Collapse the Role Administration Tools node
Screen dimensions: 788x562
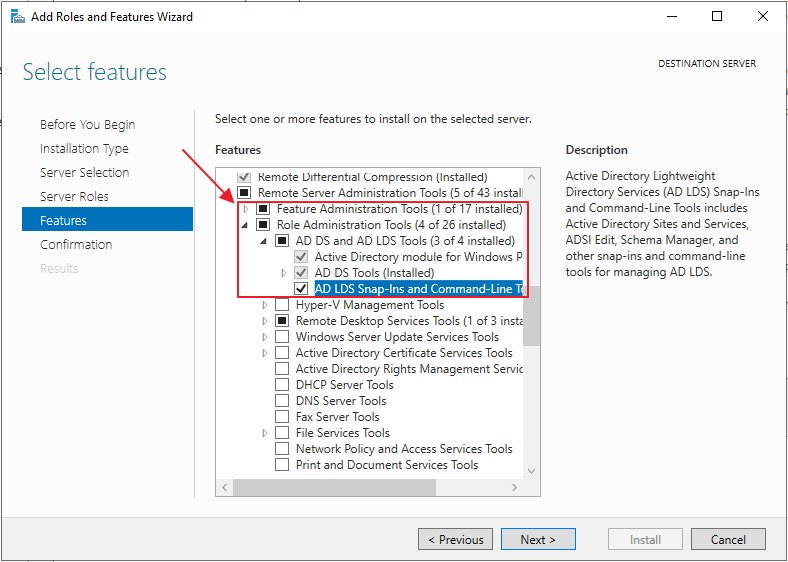click(x=246, y=225)
